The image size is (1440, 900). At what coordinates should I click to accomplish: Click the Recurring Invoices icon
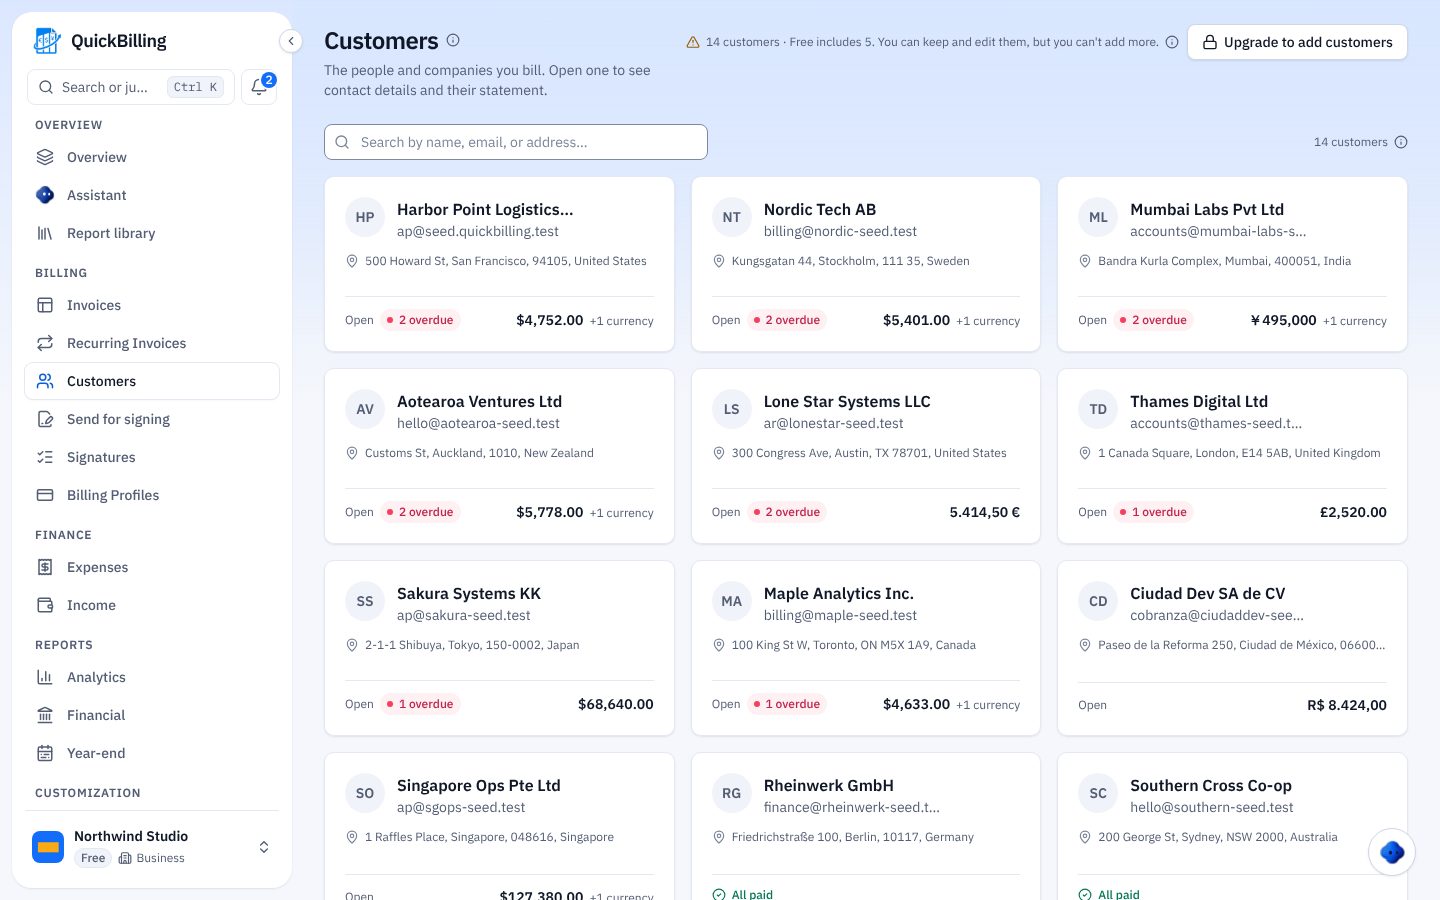coord(45,343)
